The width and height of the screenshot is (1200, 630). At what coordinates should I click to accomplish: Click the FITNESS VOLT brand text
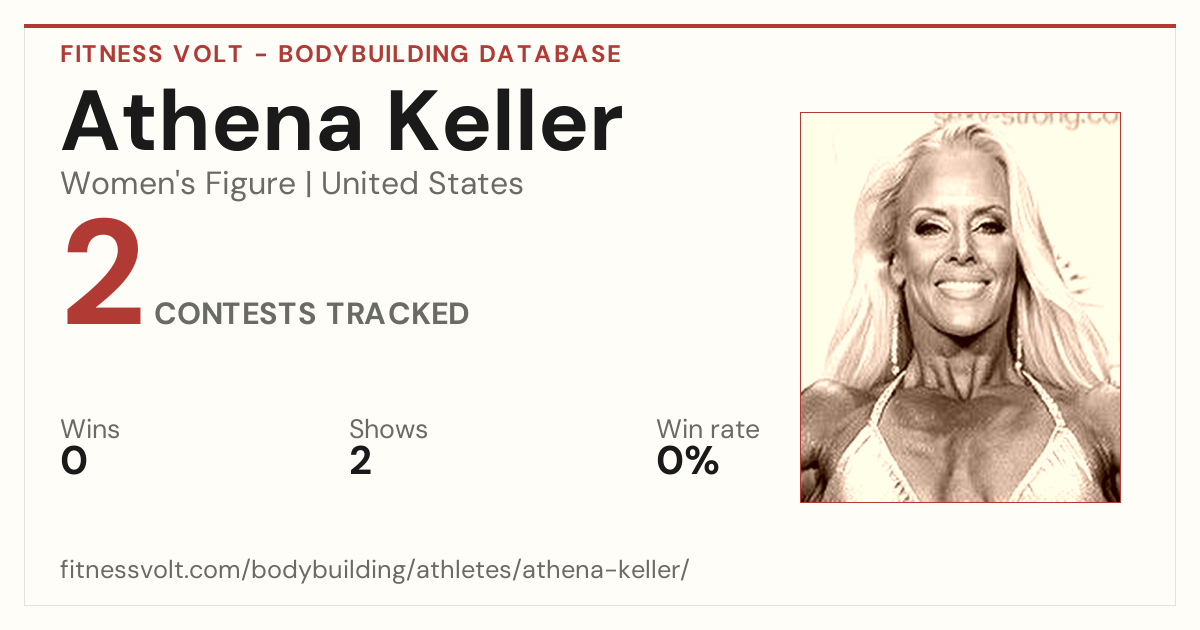[x=152, y=54]
